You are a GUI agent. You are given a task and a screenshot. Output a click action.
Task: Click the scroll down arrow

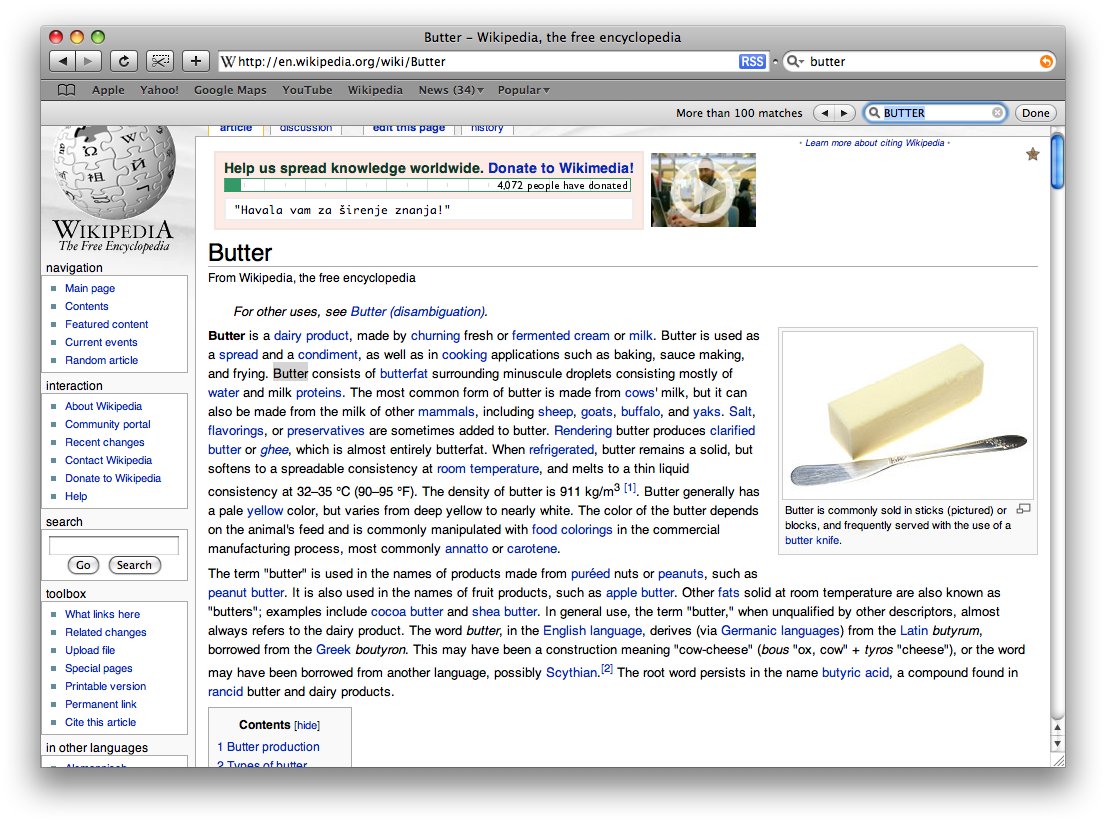pyautogui.click(x=1057, y=743)
